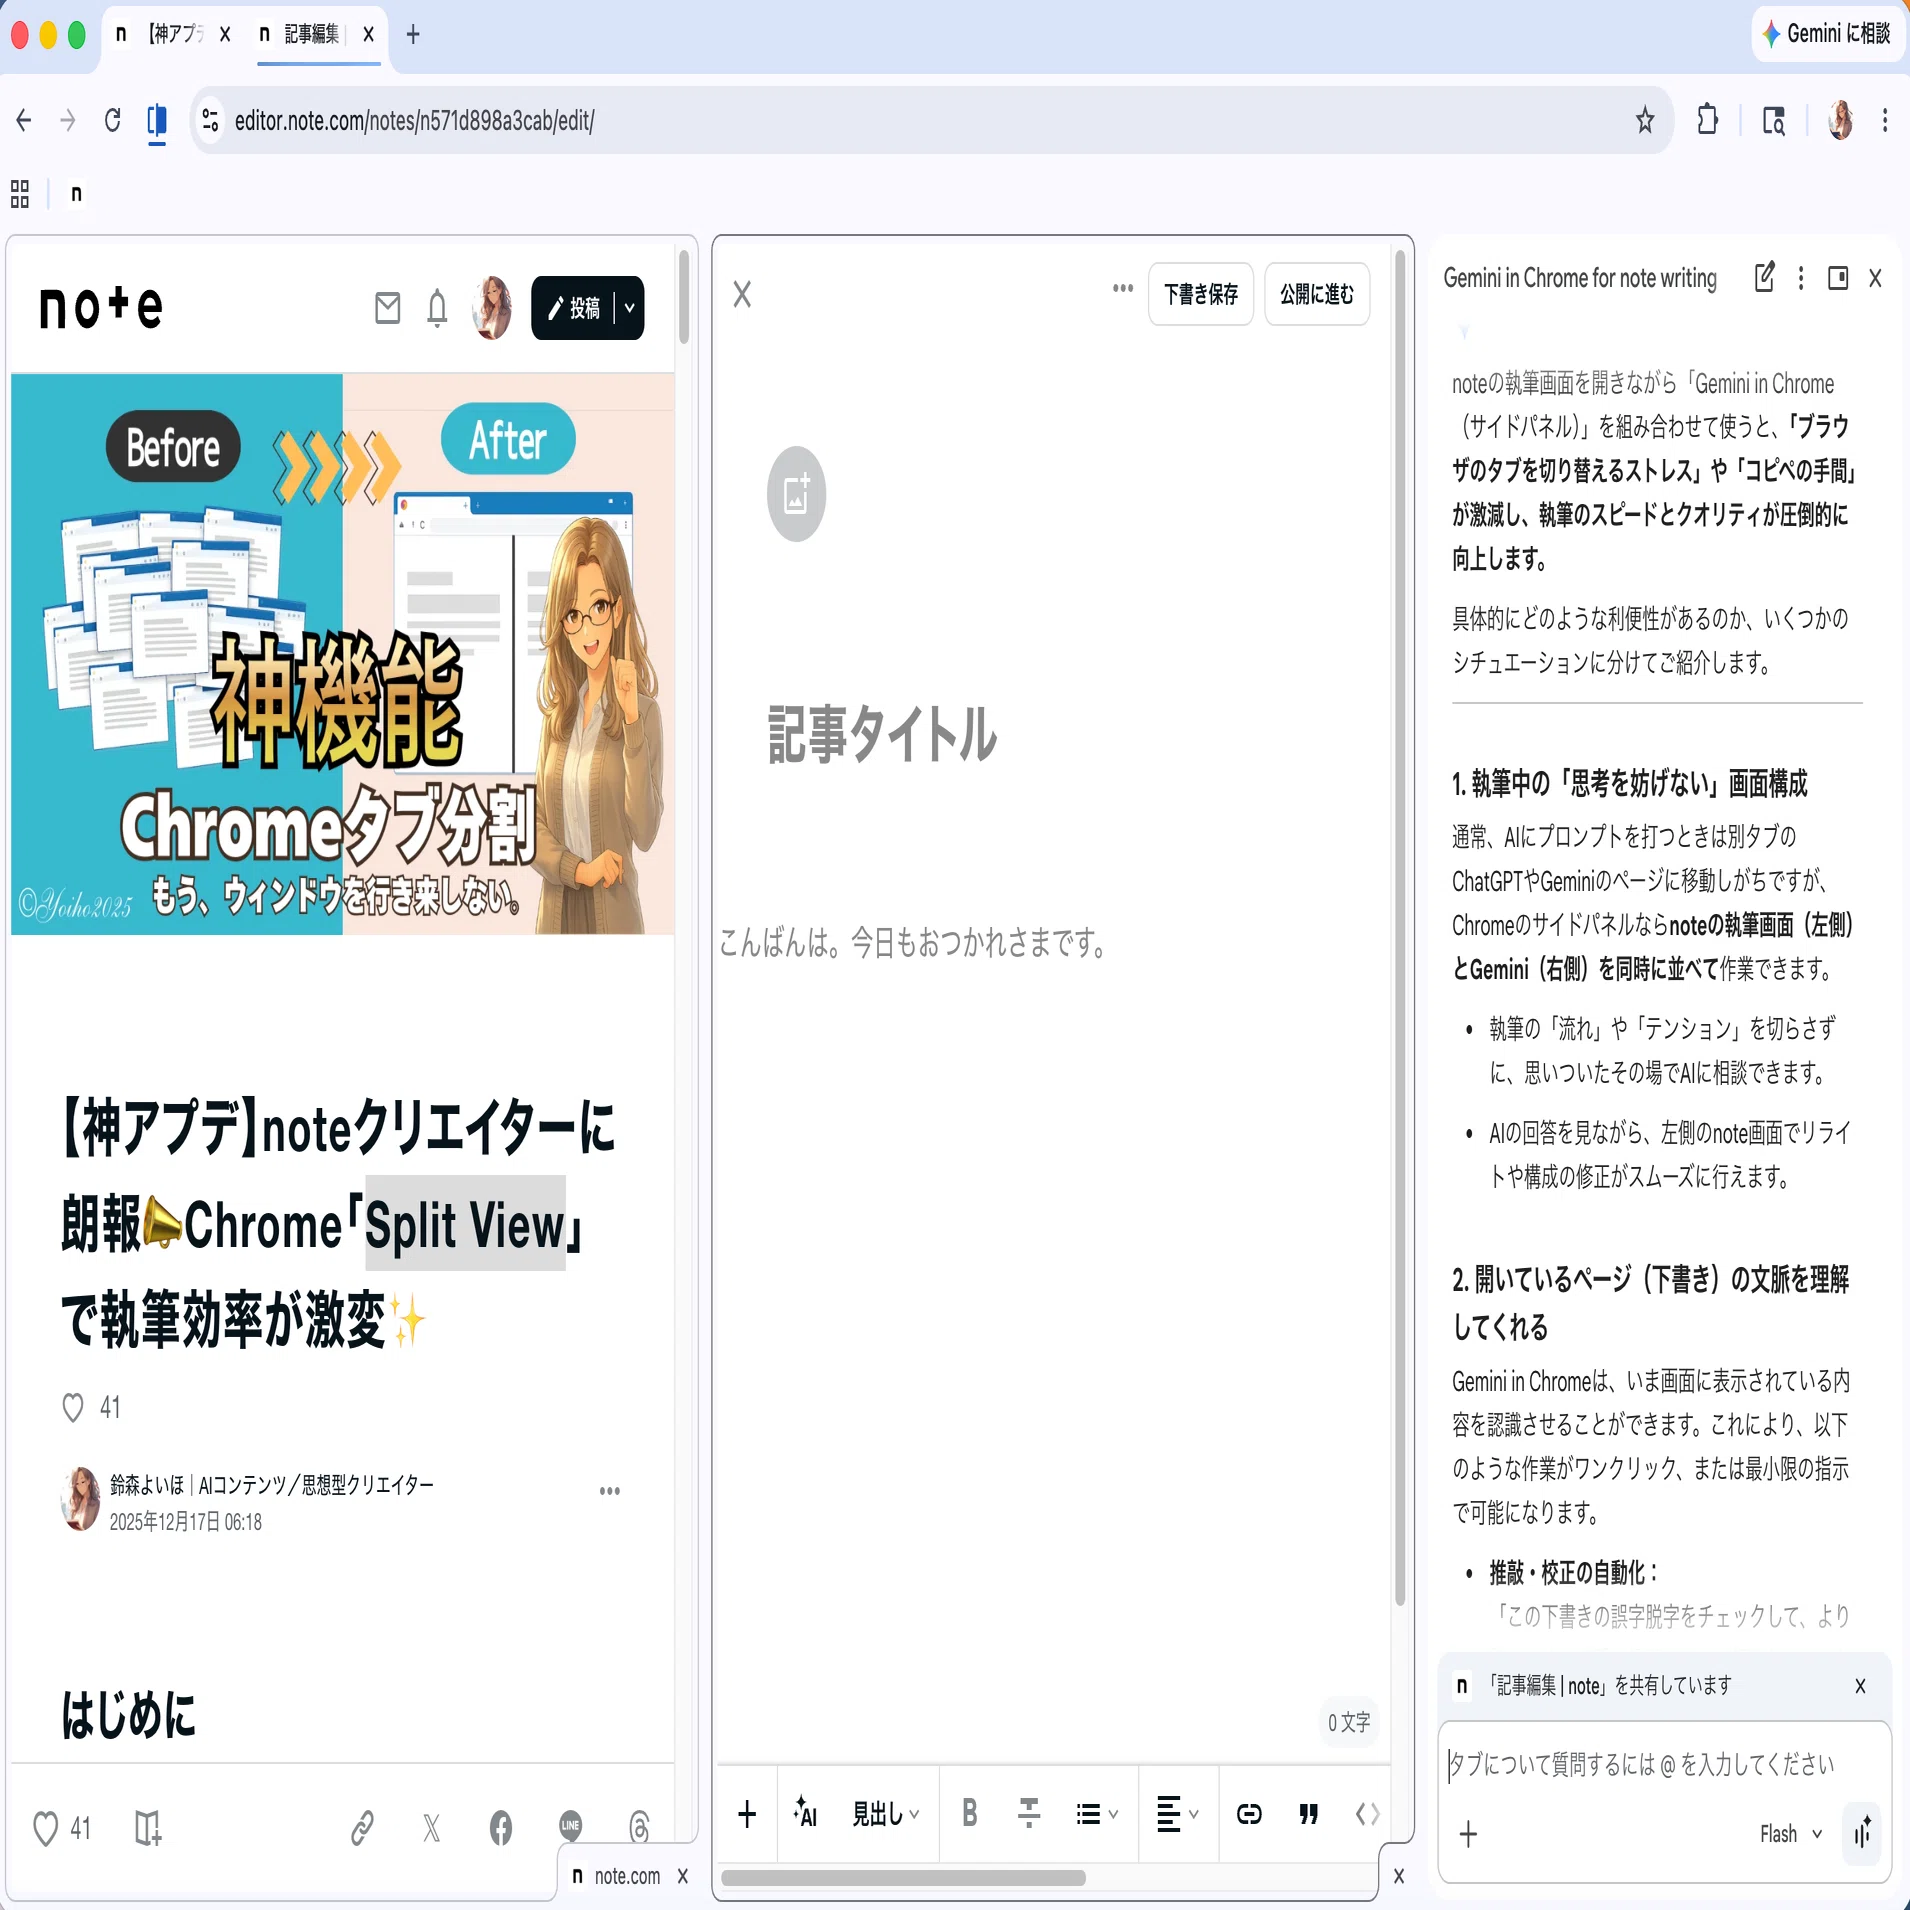Viewport: 1910px width, 1910px height.
Task: Add attachment with Gemini plus button
Action: [x=1468, y=1834]
